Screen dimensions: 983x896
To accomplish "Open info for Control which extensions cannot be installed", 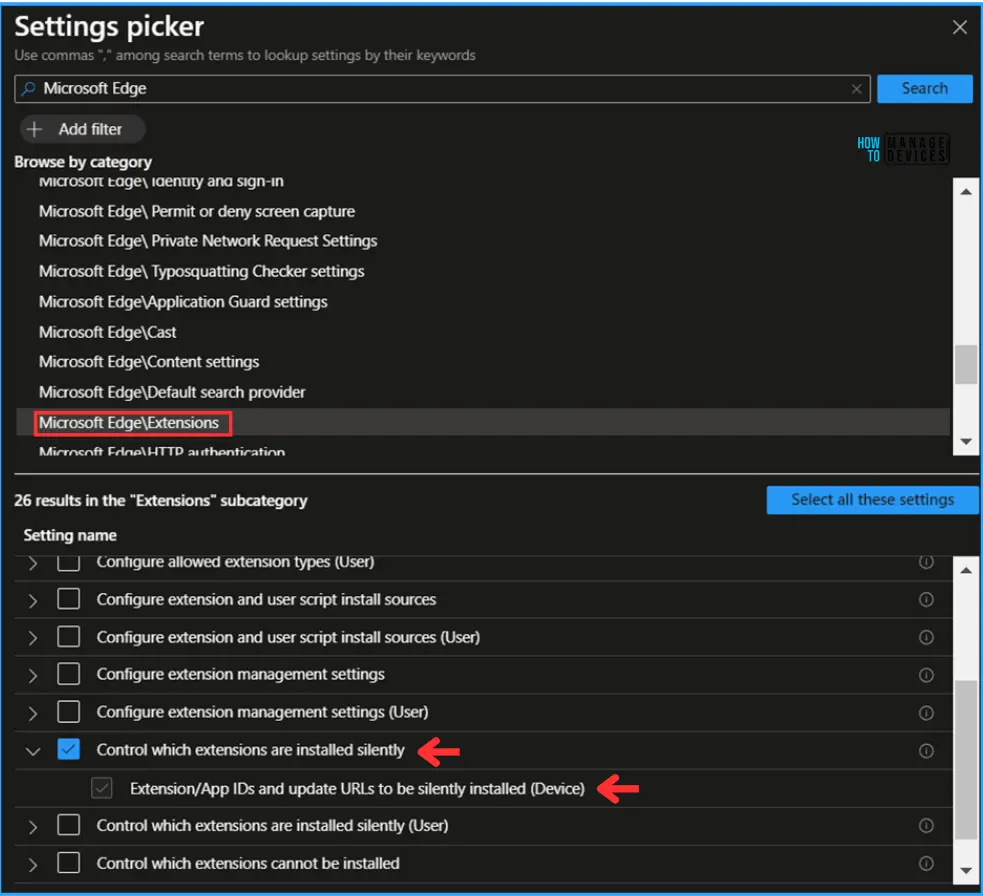I will tap(926, 863).
